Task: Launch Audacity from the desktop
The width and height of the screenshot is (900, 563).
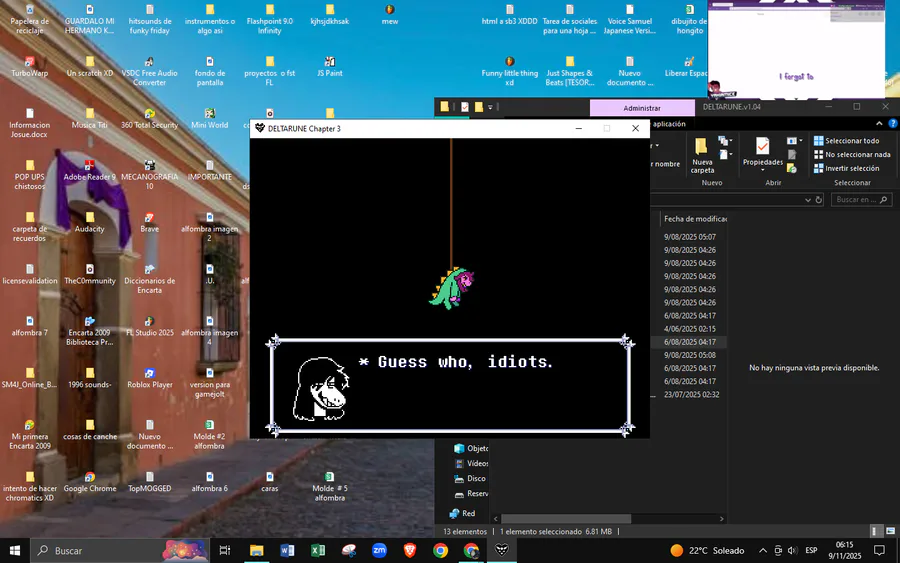Action: [x=90, y=222]
